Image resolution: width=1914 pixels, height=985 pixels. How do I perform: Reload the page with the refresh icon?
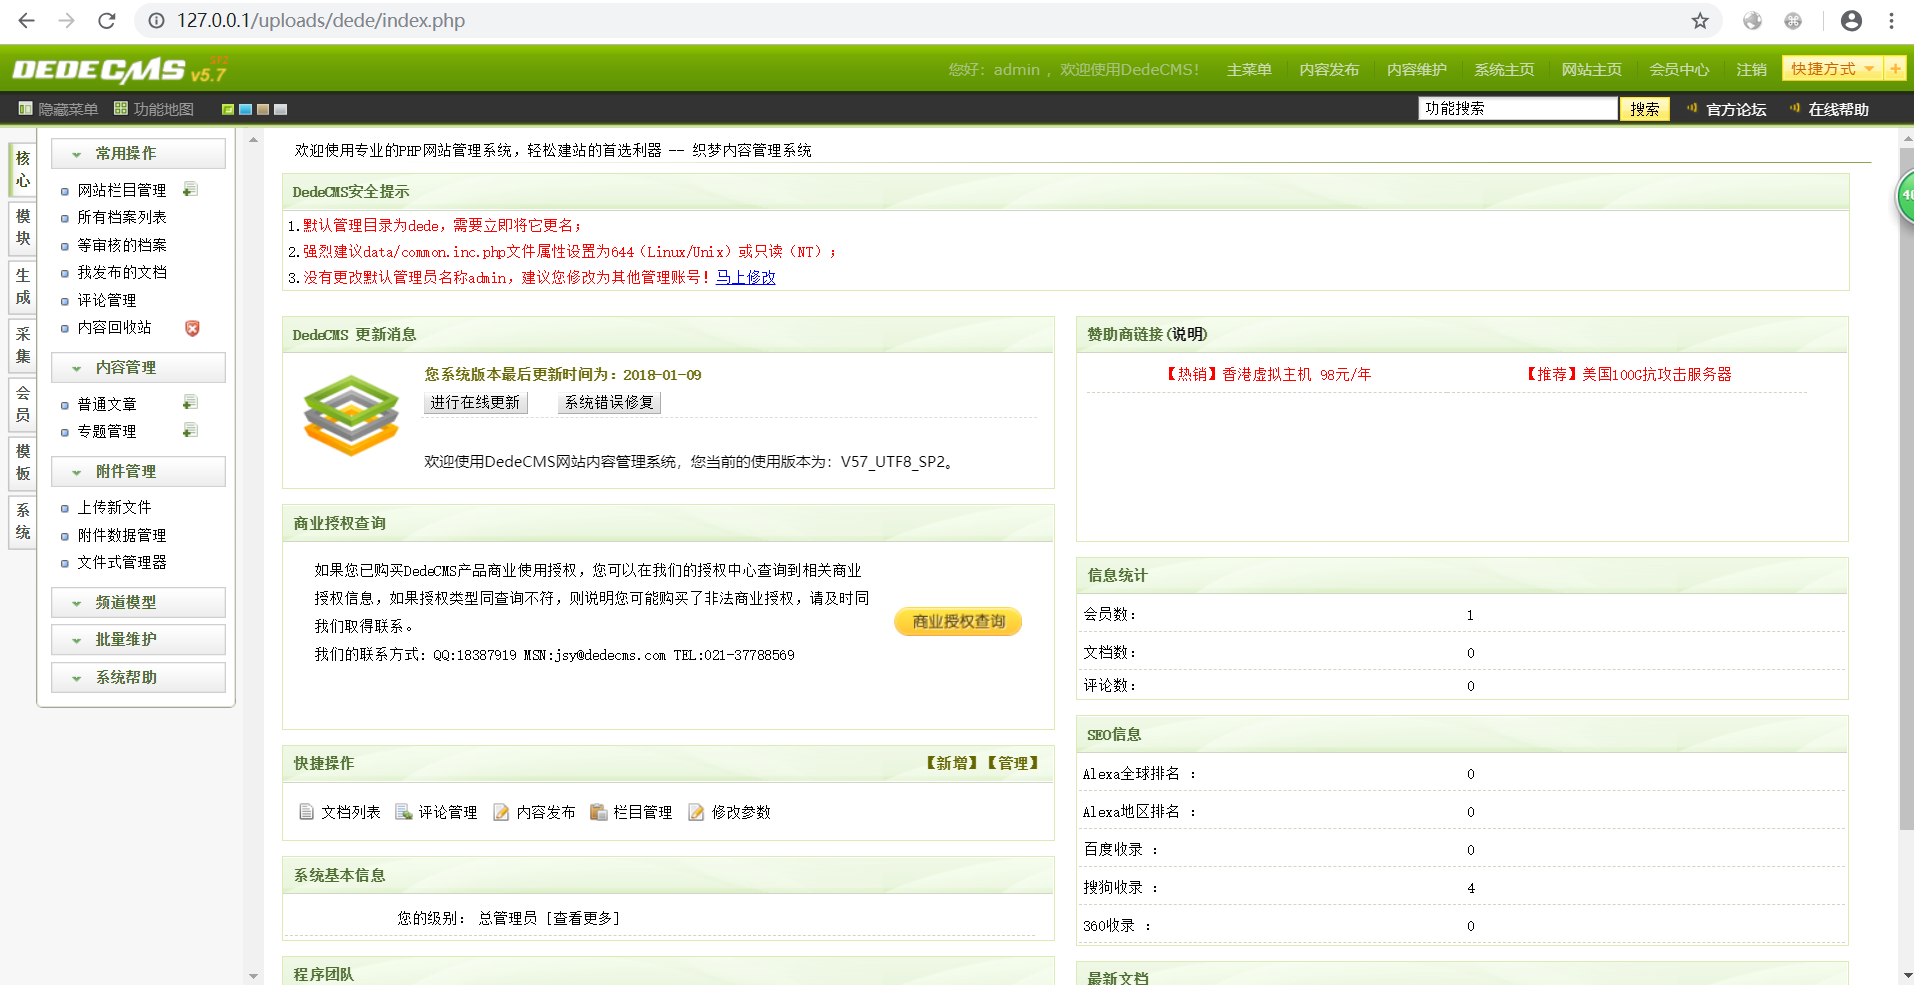[107, 20]
